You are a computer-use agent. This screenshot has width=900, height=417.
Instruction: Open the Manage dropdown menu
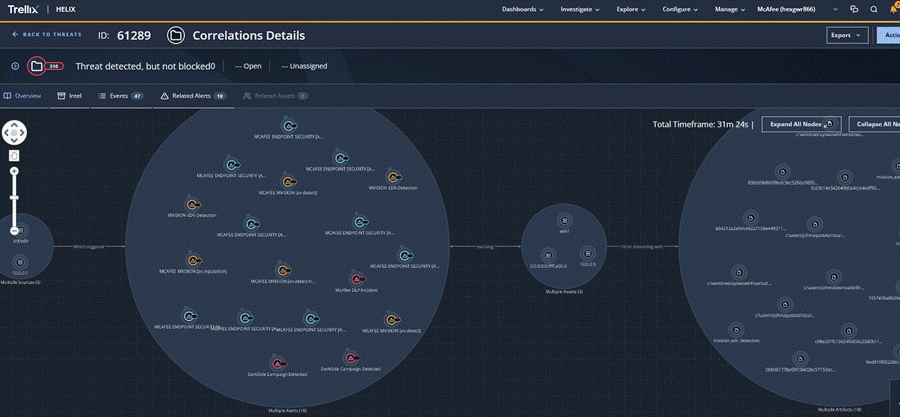pyautogui.click(x=730, y=9)
